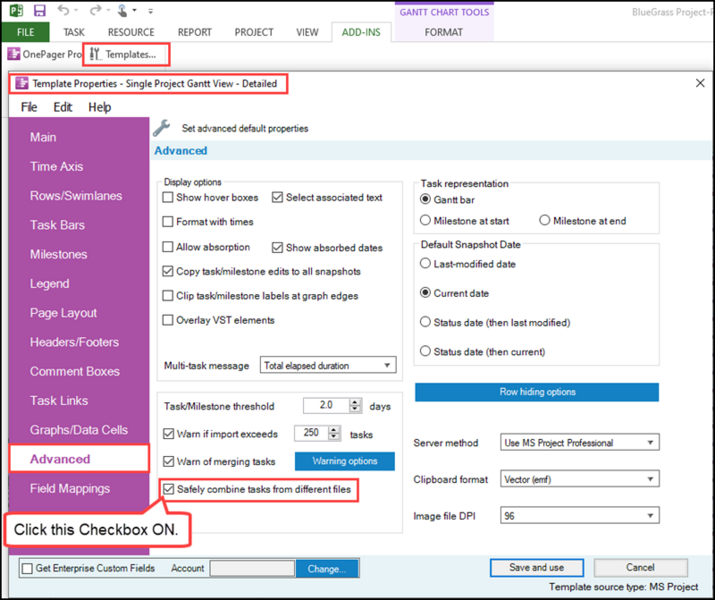Enable the Show hover boxes checkbox
Screen dimensions: 715x600
point(168,197)
